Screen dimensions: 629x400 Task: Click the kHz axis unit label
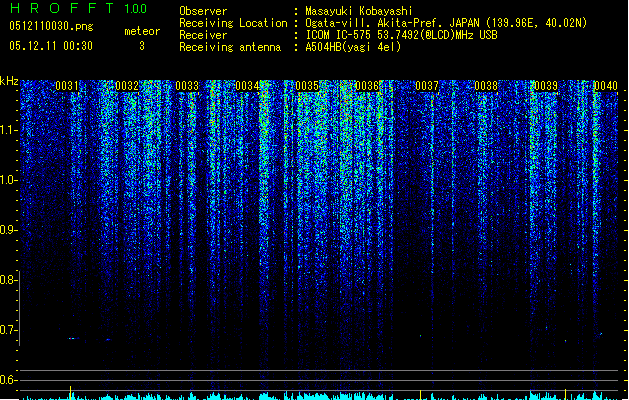[9, 81]
